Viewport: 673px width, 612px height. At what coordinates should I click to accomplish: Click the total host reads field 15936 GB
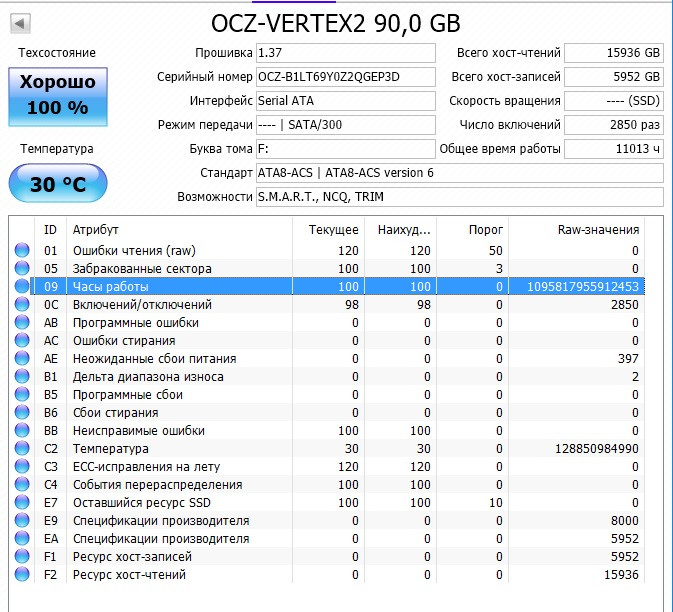[614, 53]
